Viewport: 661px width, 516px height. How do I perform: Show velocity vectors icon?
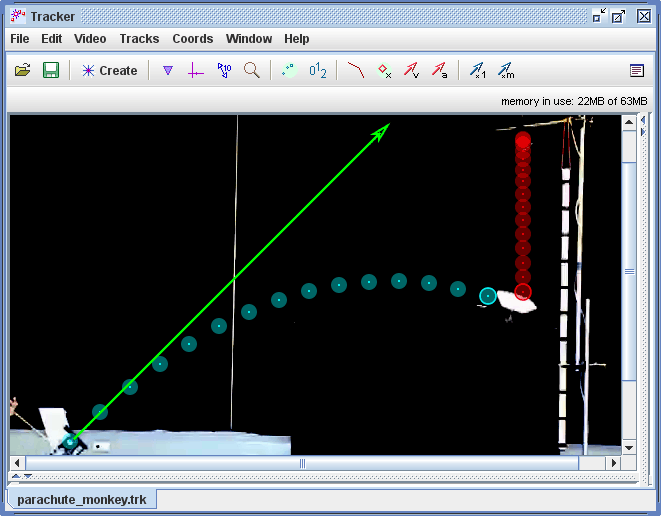pyautogui.click(x=411, y=71)
